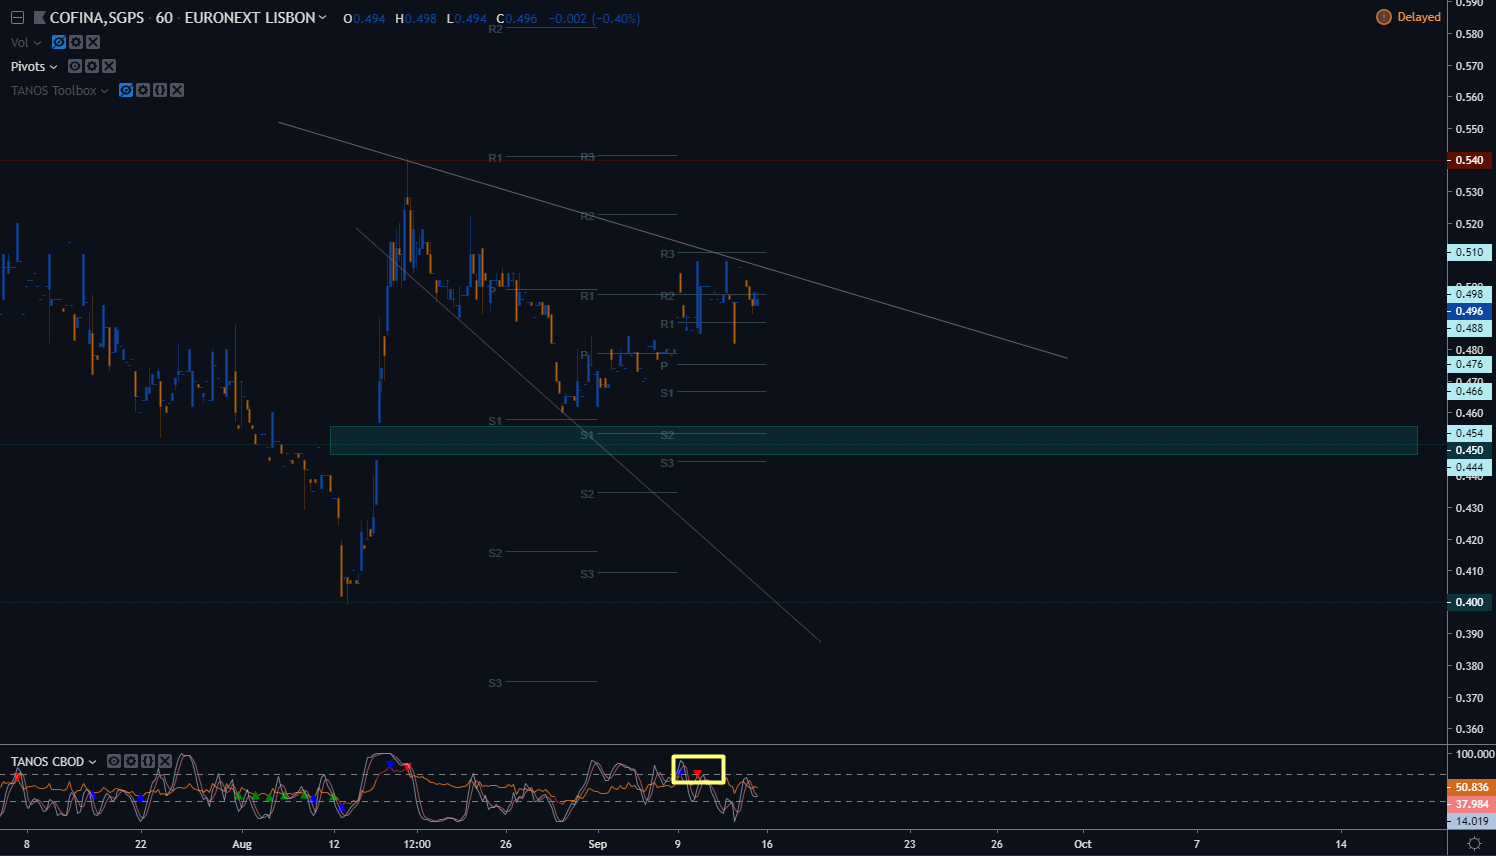This screenshot has width=1496, height=856.
Task: Remove the TANOS Toolbox indicator
Action: pyautogui.click(x=177, y=90)
